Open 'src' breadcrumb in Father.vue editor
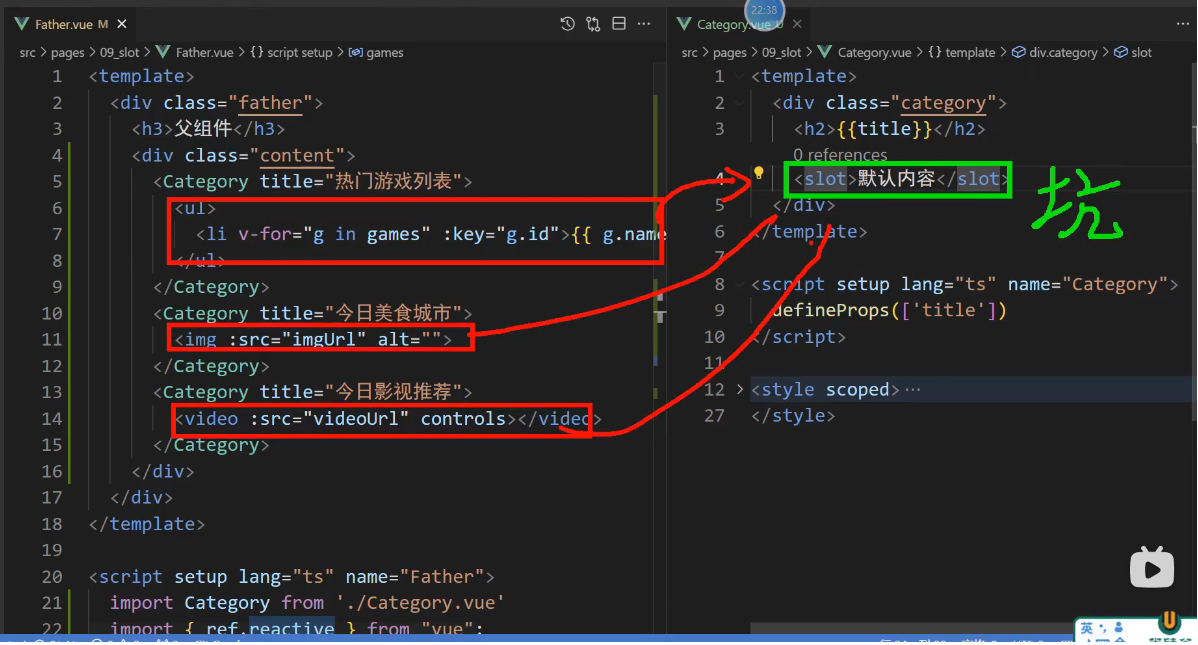 click(x=28, y=53)
